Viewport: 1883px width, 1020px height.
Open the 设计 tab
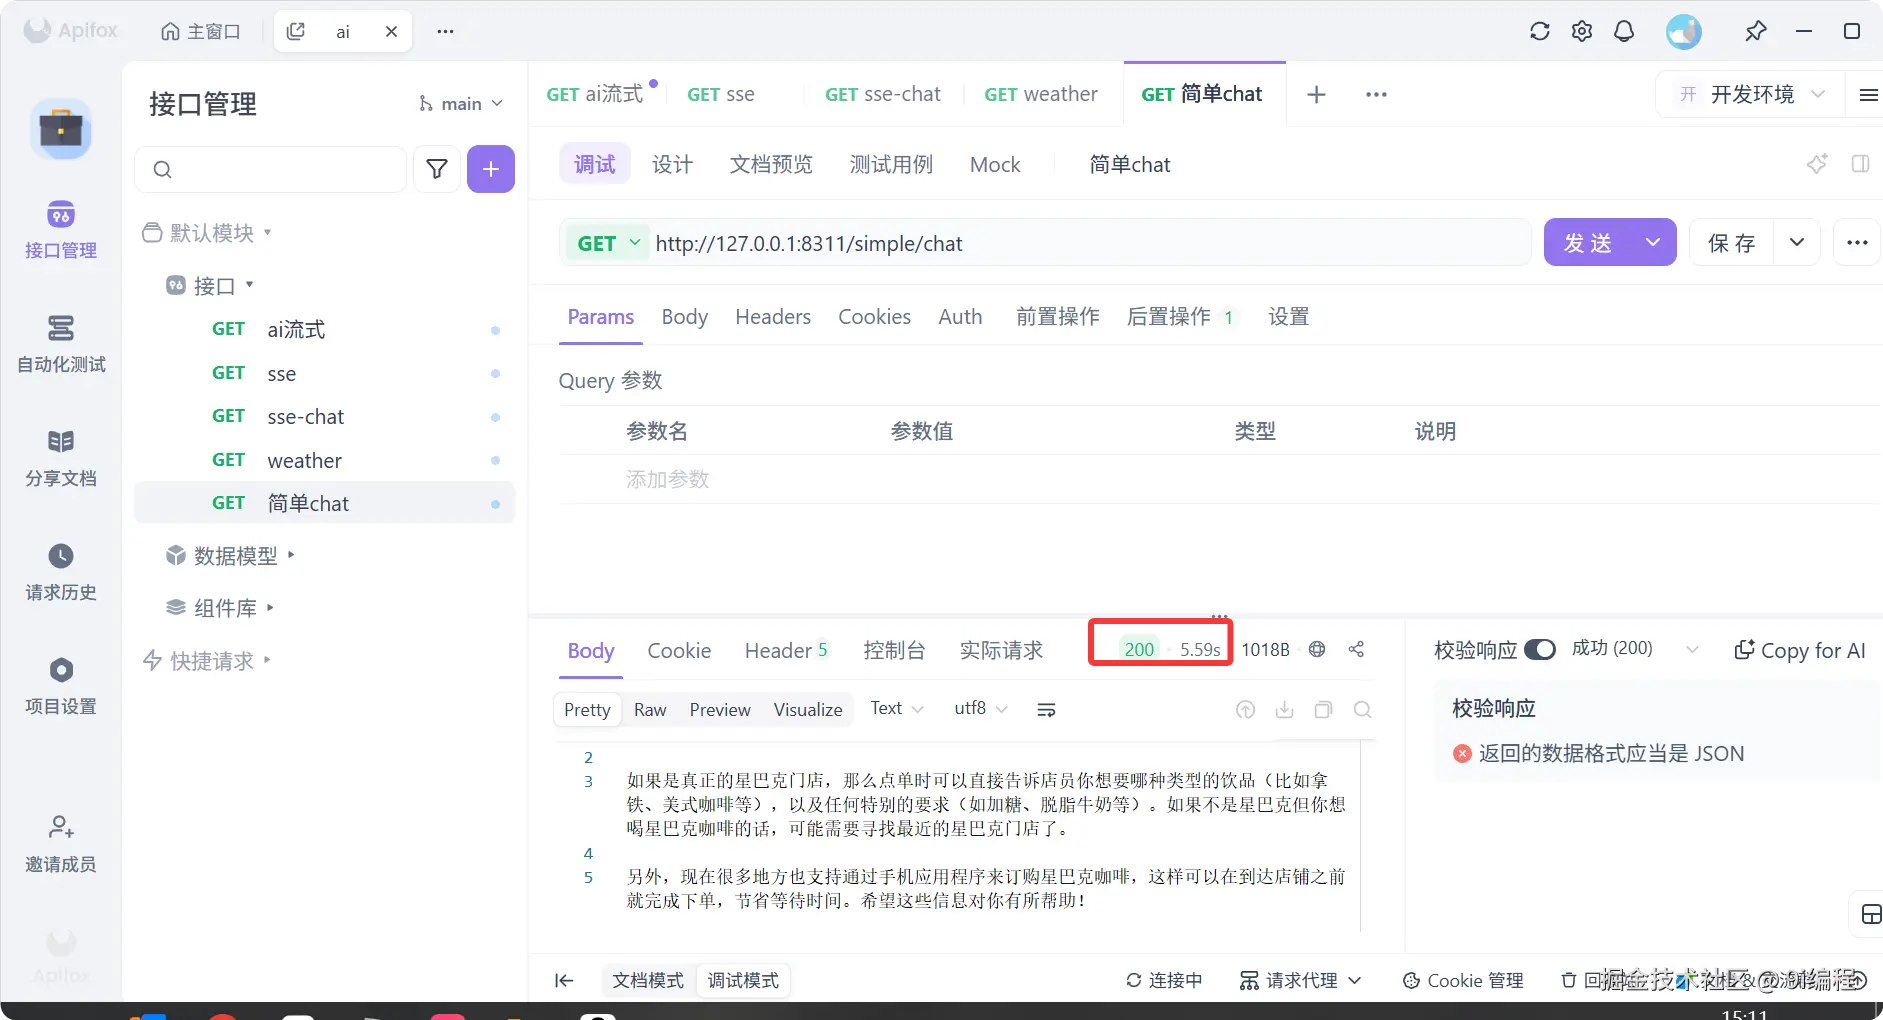point(673,164)
